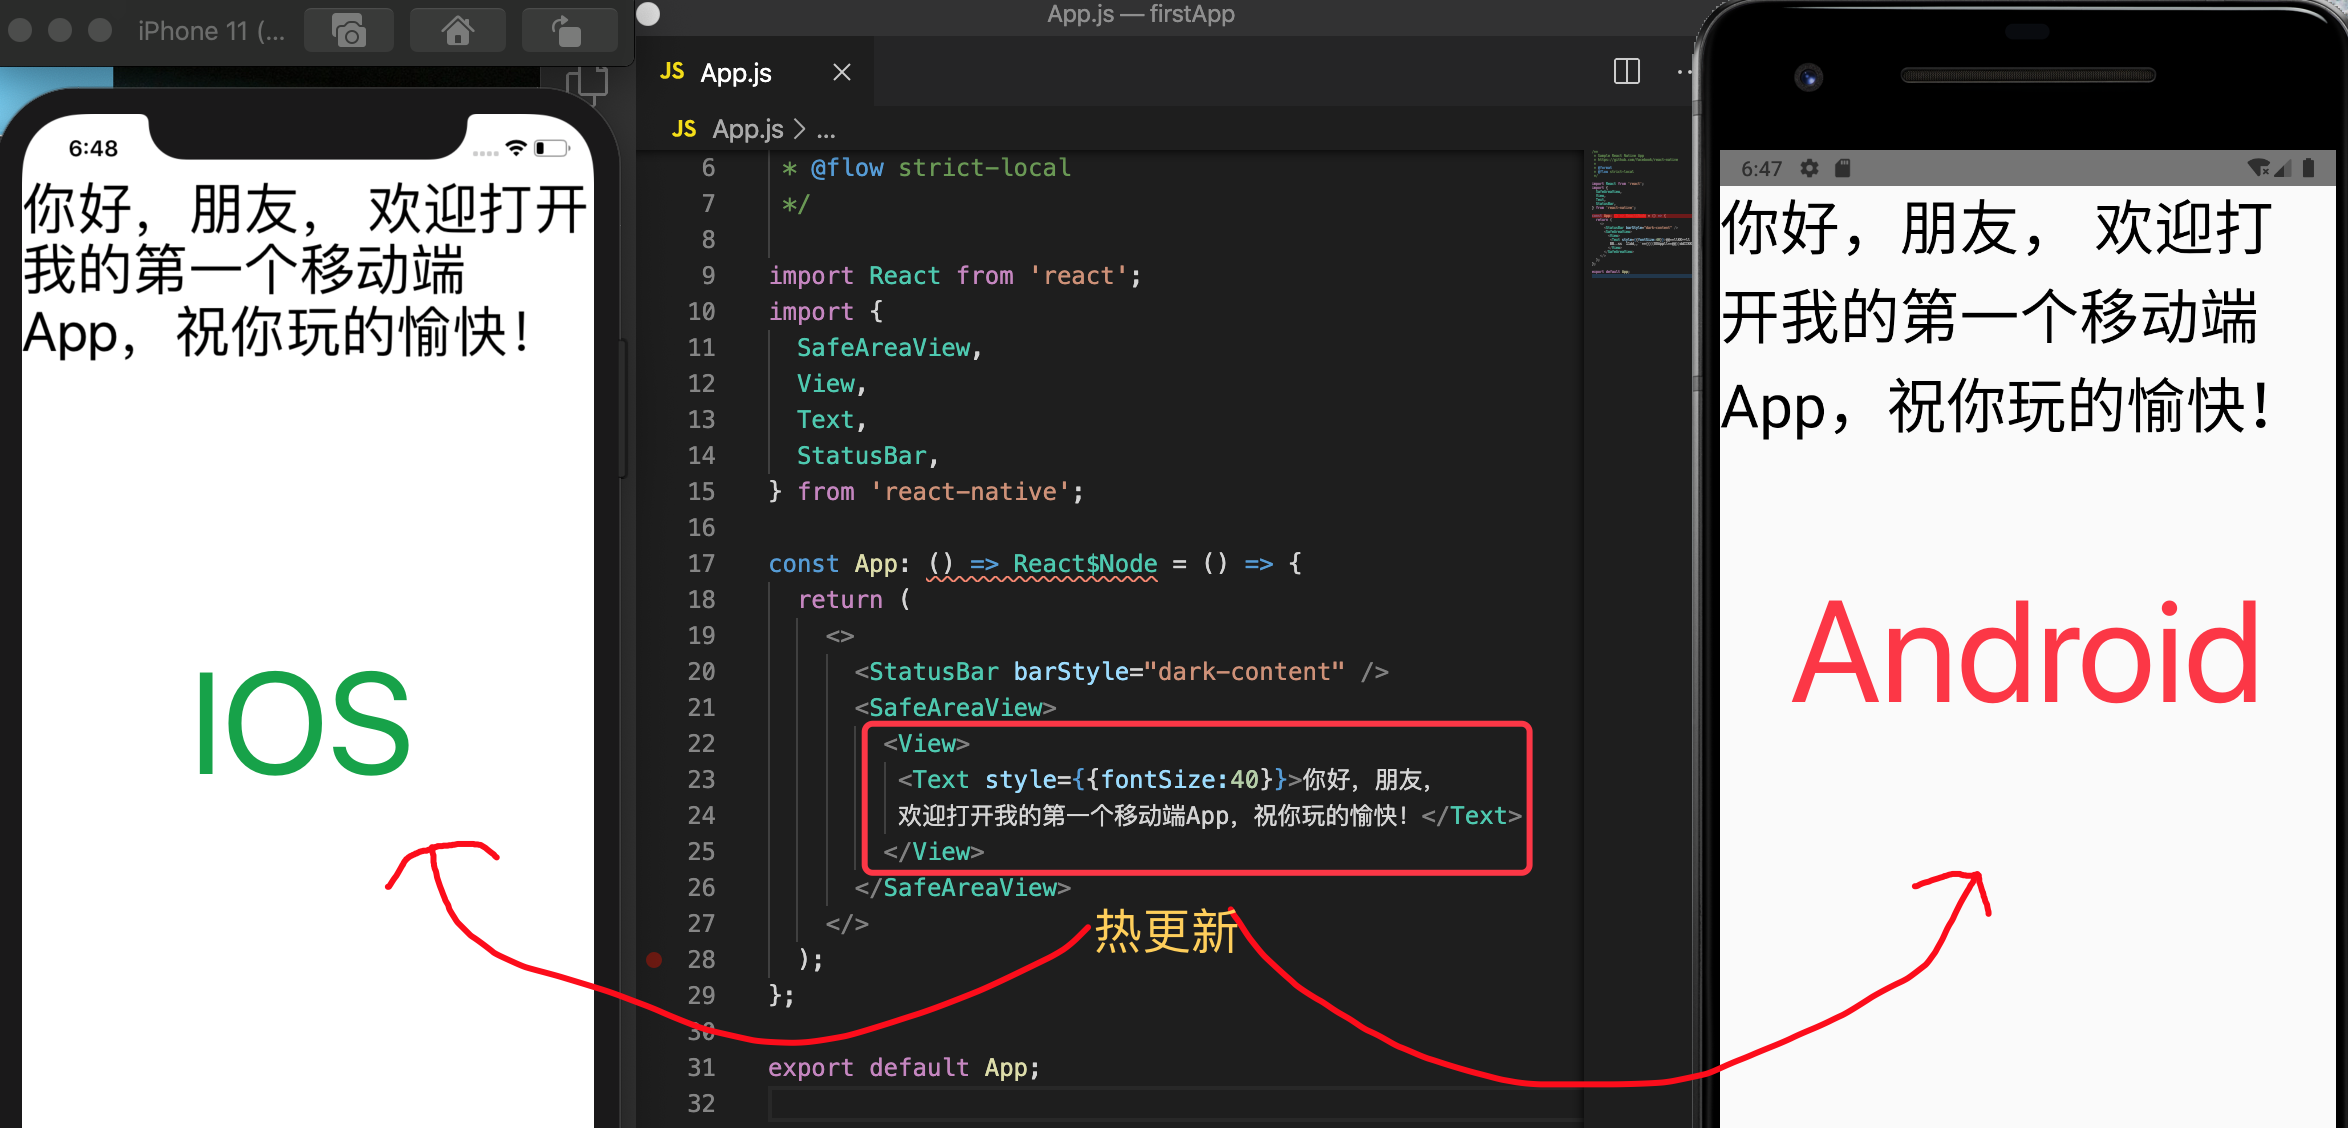Tap the Wi-Fi icon in the Android status bar
2348x1128 pixels.
coord(2258,168)
